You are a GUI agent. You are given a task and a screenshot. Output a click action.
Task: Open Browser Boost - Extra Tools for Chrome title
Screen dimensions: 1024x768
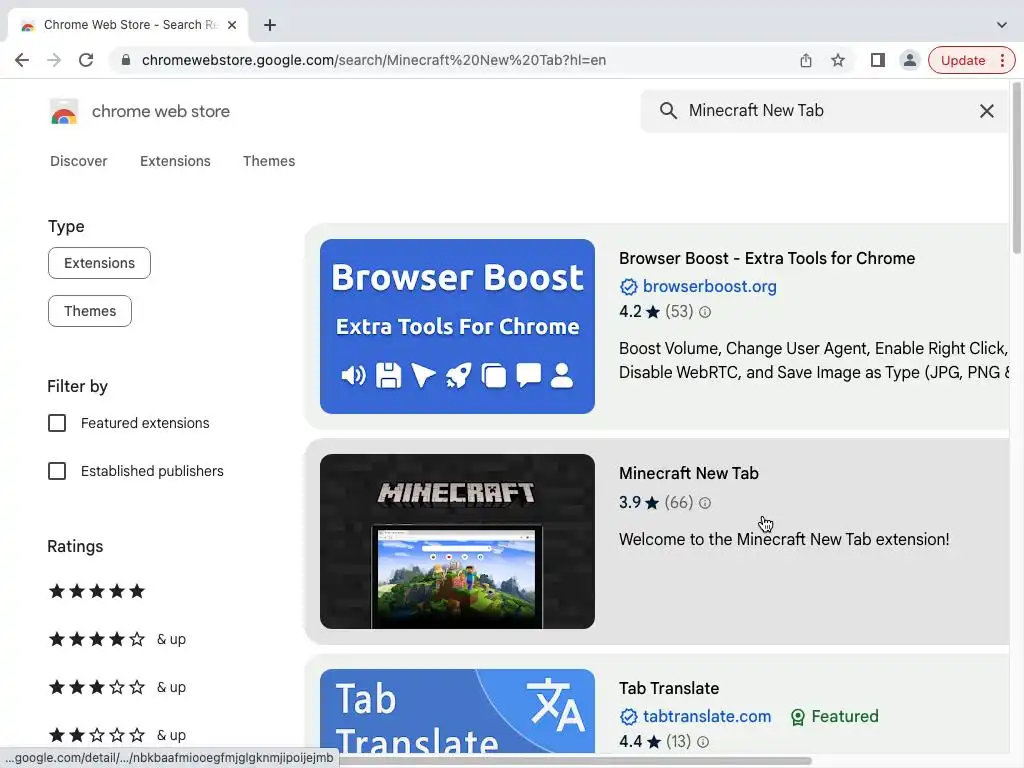[x=767, y=258]
